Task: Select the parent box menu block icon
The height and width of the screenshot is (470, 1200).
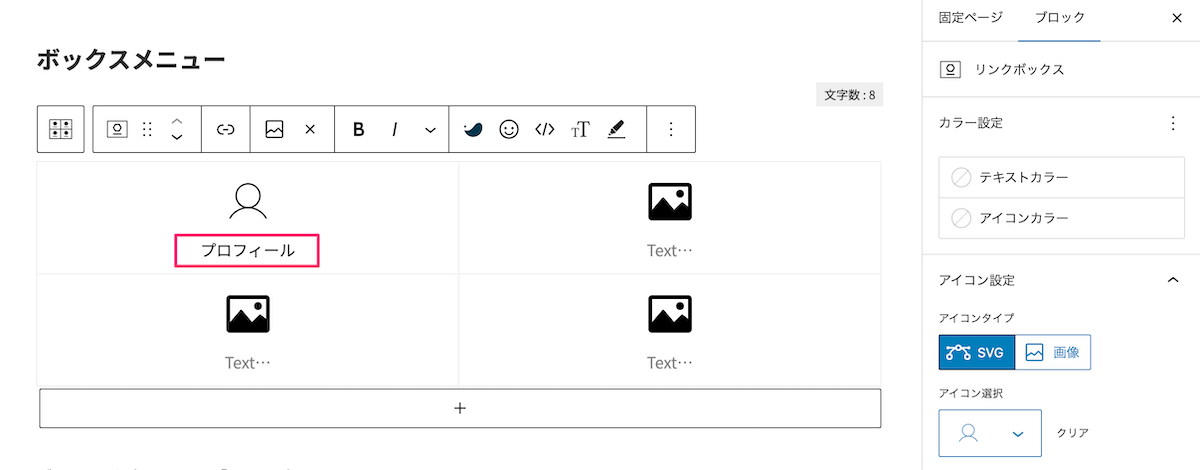Action: click(60, 129)
